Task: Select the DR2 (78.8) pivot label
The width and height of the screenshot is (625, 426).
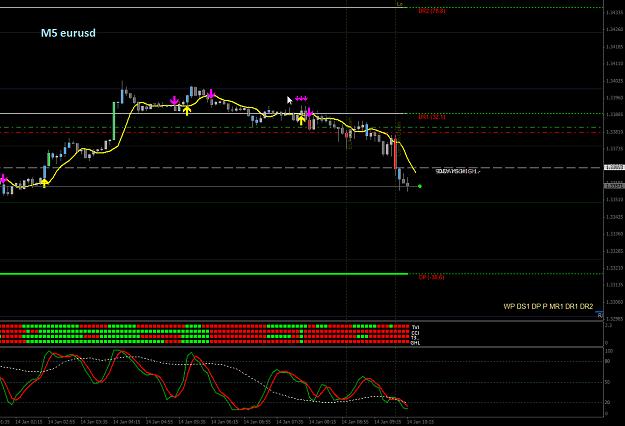Action: pos(432,11)
